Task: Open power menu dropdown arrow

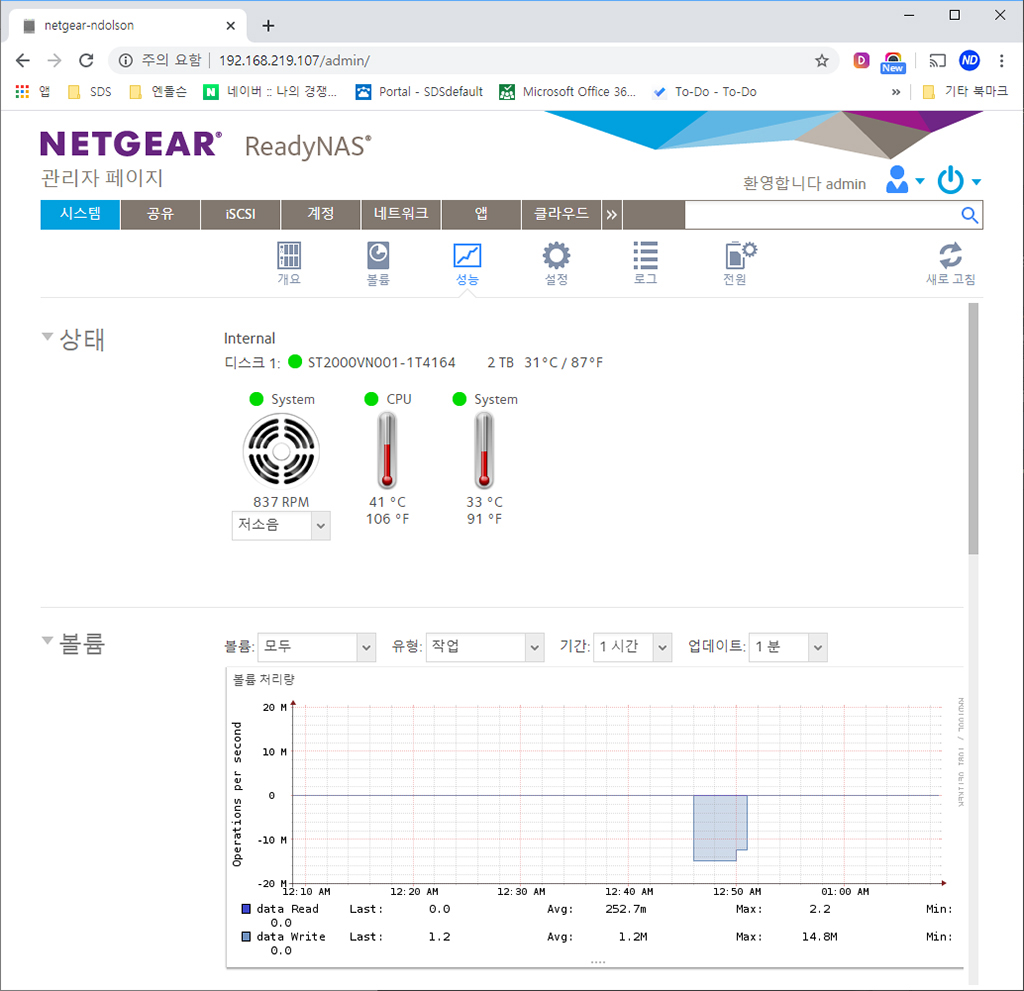Action: (x=976, y=182)
